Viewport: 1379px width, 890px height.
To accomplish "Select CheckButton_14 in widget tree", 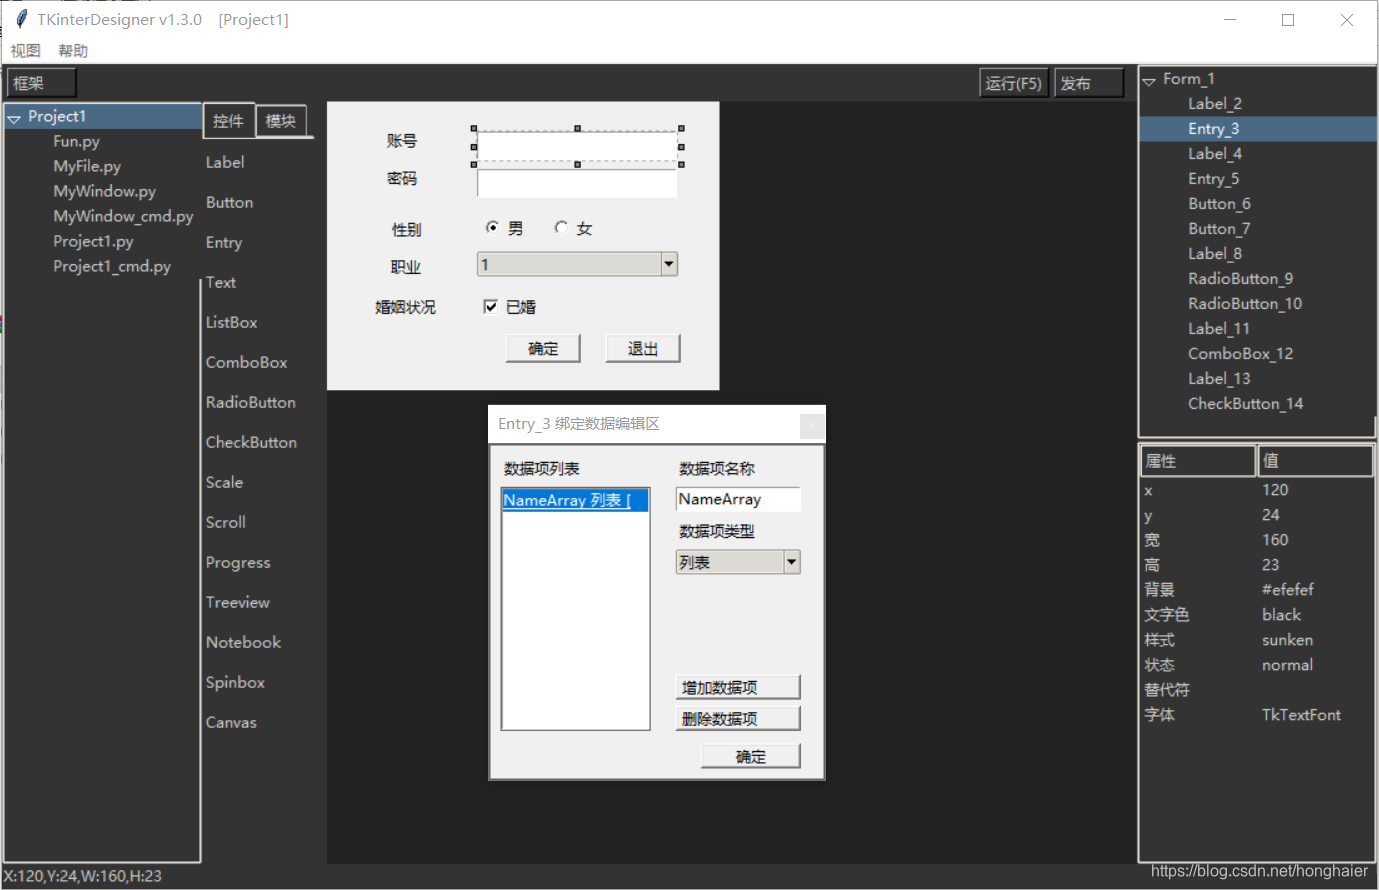I will (1245, 404).
